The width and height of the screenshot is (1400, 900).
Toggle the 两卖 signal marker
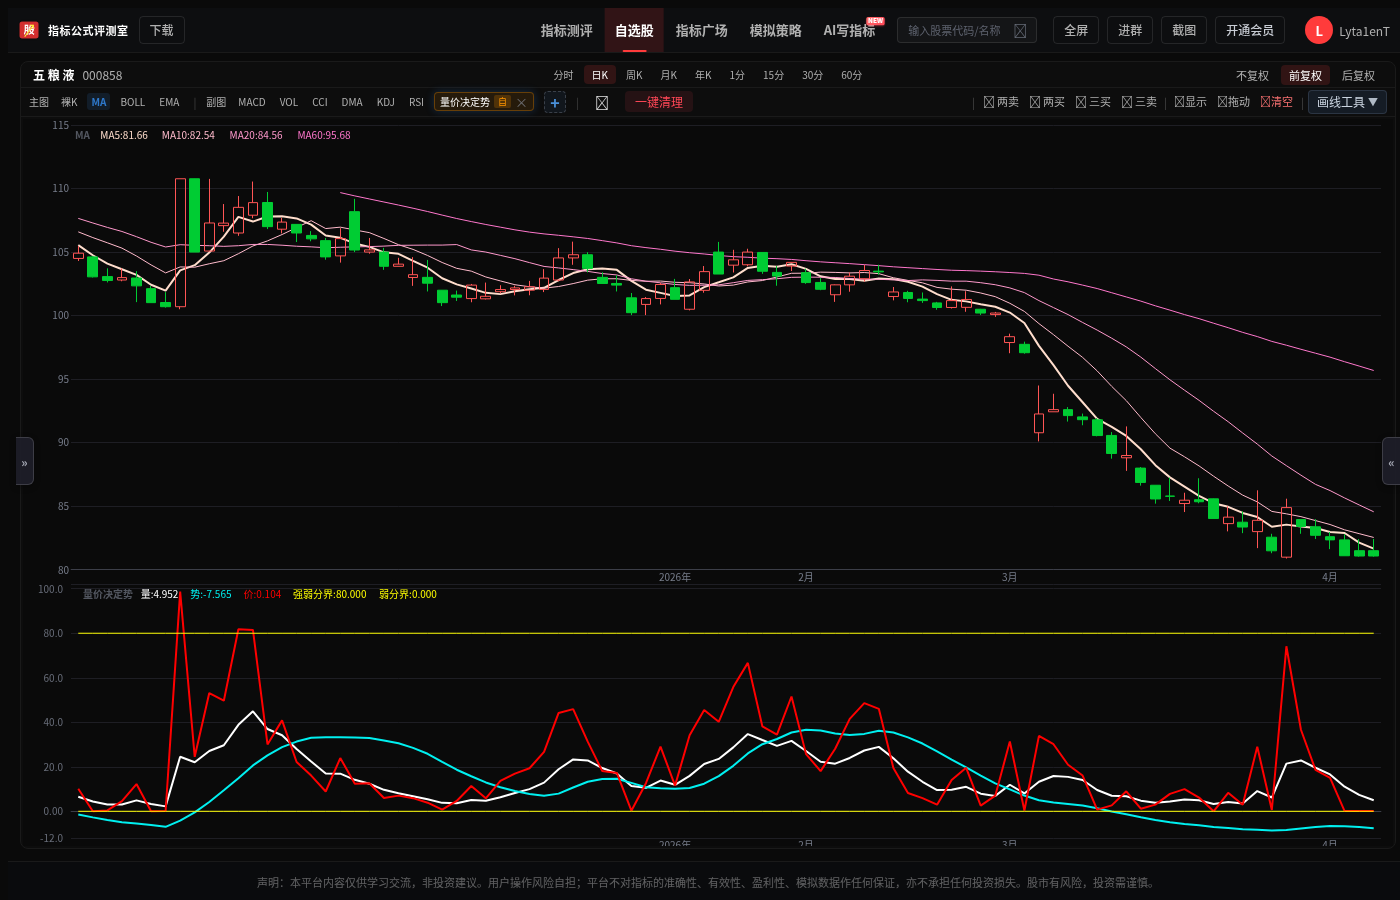[1001, 102]
